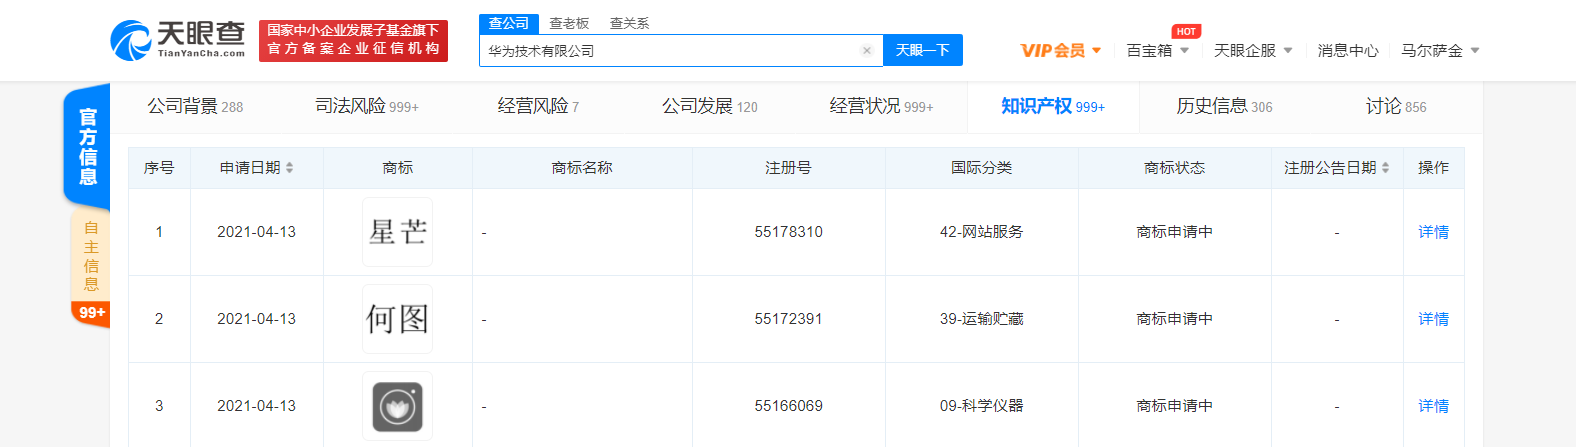
Task: Select the 自主信息 side tab
Action: (91, 255)
